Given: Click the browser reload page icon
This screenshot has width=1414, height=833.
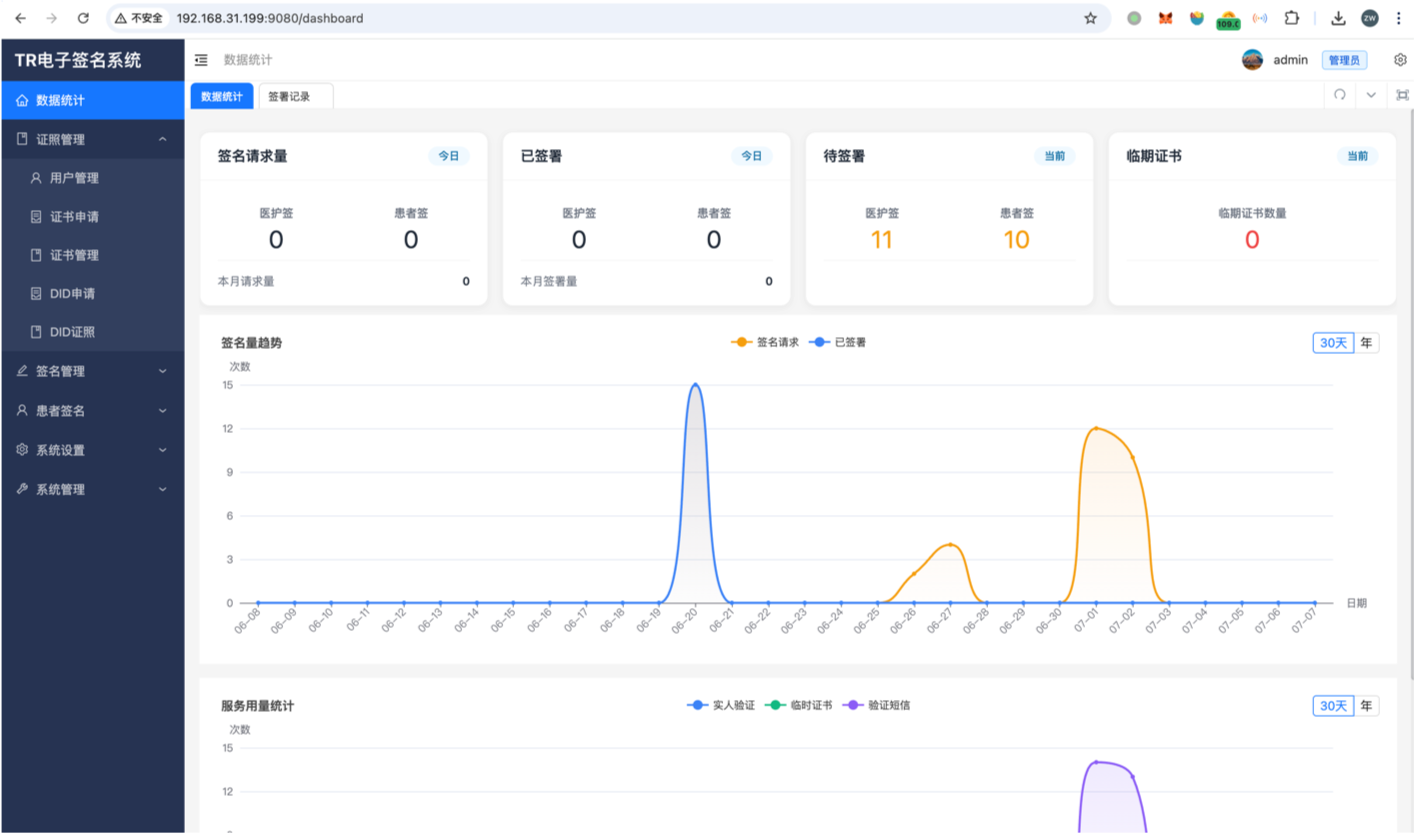Looking at the screenshot, I should point(83,18).
